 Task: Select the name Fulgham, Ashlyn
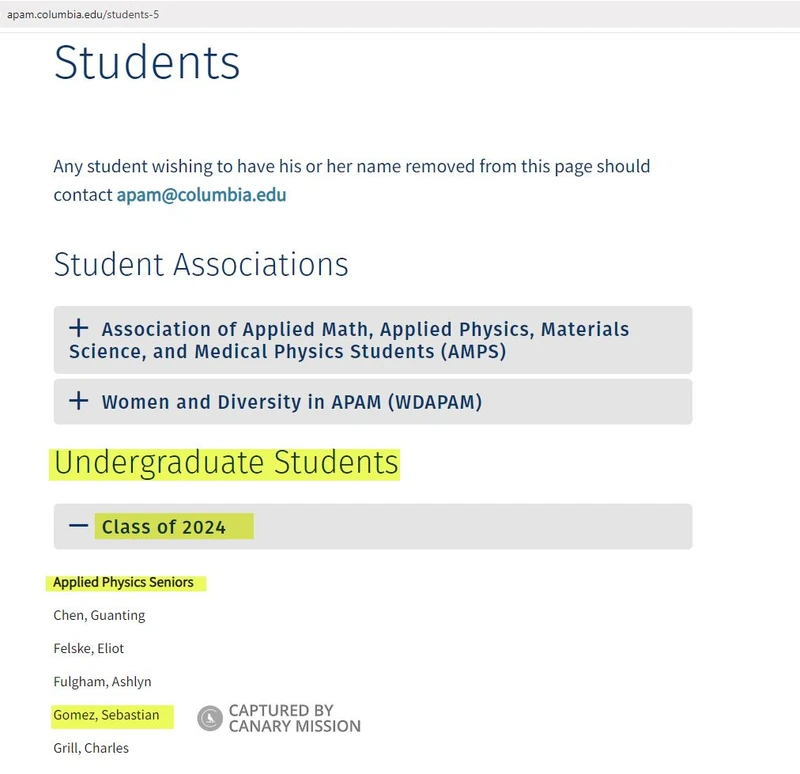pyautogui.click(x=102, y=681)
